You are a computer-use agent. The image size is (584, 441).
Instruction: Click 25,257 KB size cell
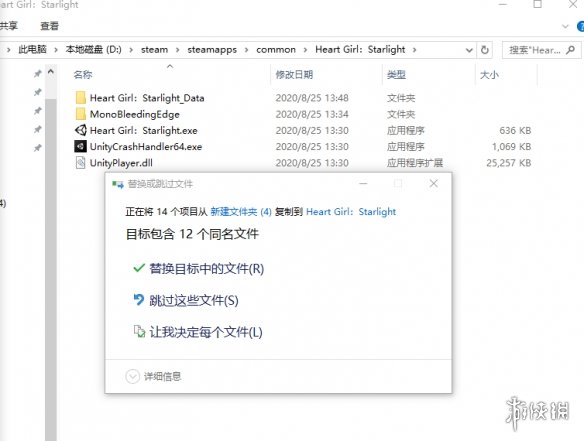508,163
